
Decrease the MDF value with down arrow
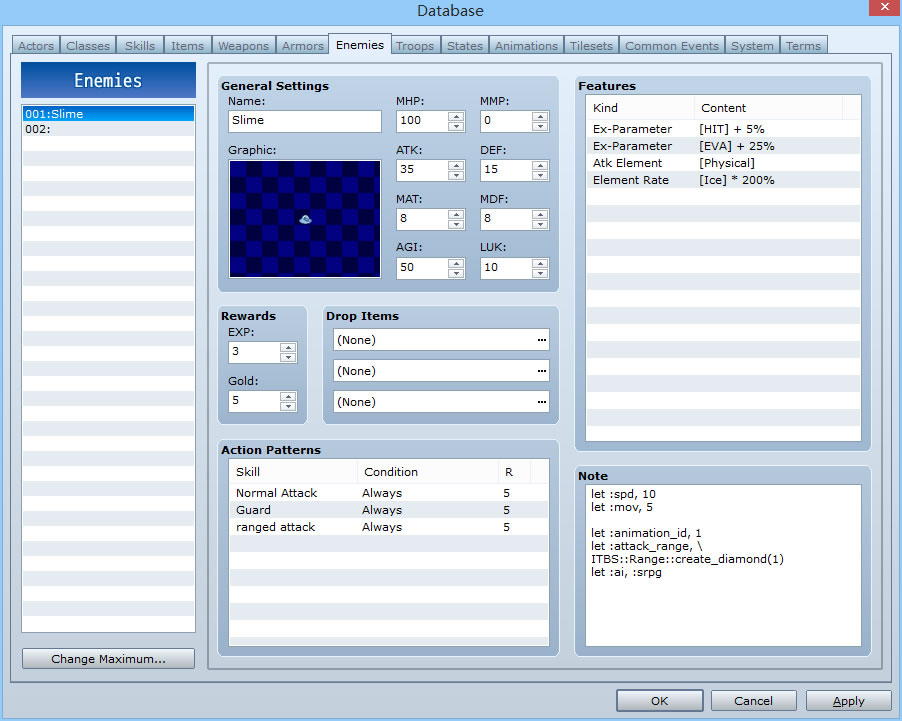click(540, 224)
